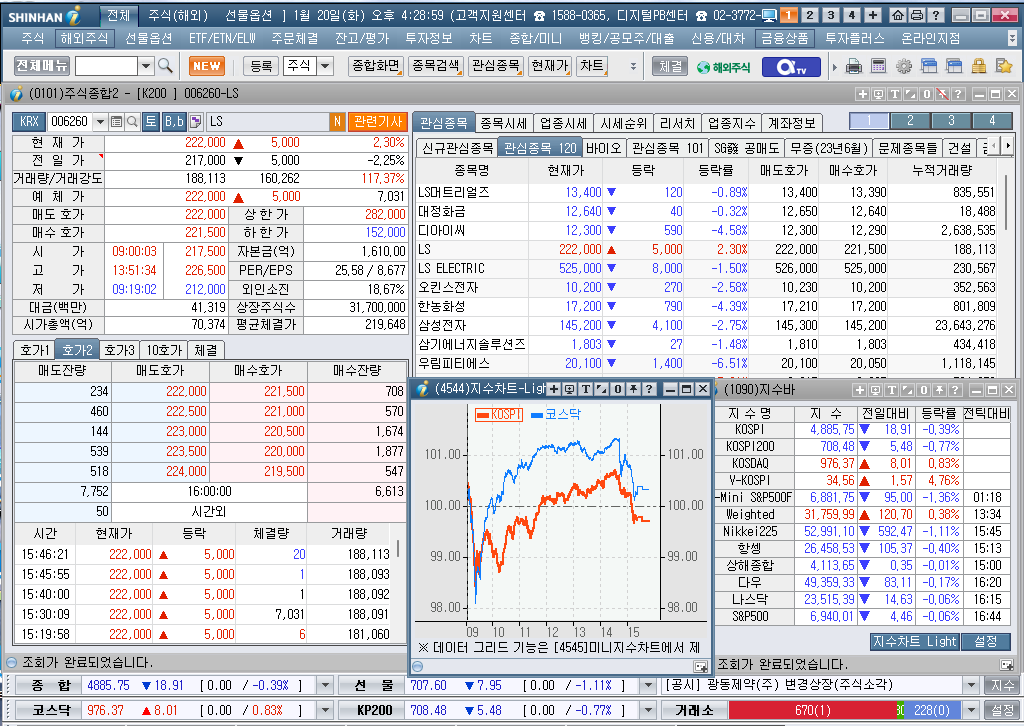
Task: Click the double-chevron overflow icon on the menu bar
Action: click(x=1013, y=38)
